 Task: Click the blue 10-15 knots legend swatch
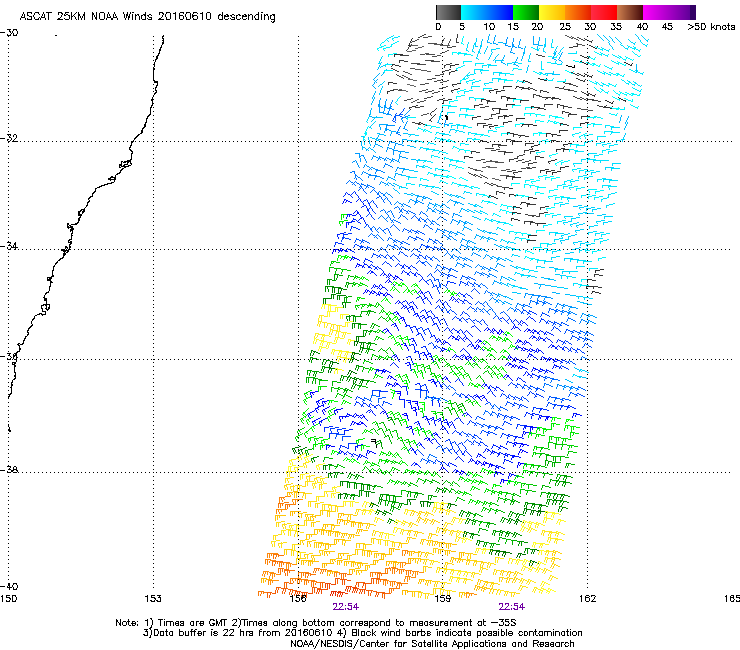pos(500,12)
